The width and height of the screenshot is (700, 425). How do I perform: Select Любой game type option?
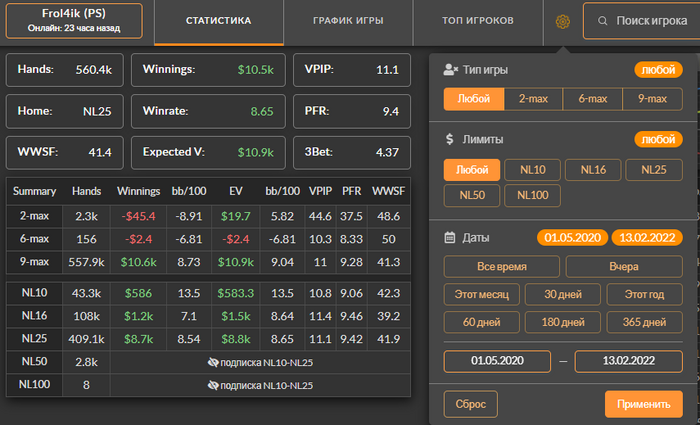[474, 99]
